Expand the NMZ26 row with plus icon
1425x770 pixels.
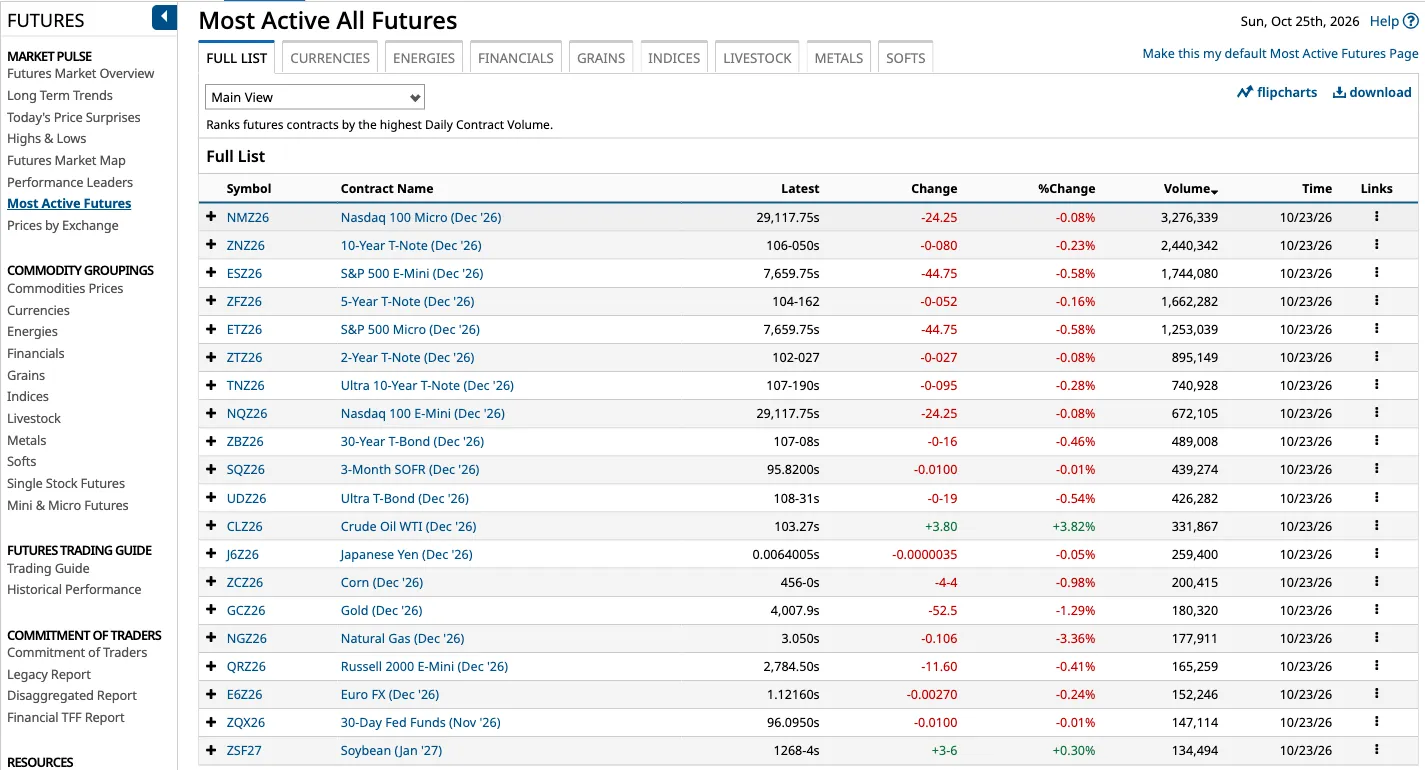coord(211,216)
